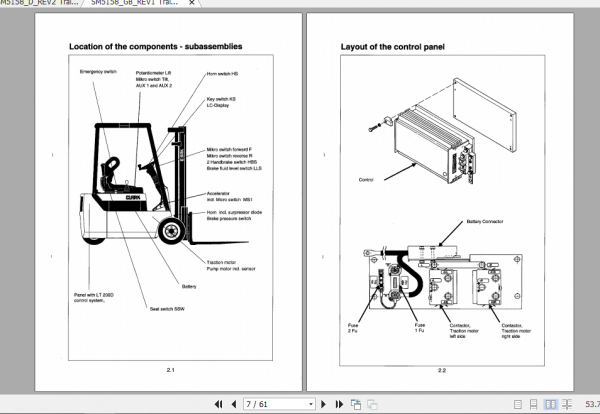Viewport: 600px width, 414px height.
Task: Click the control unit box drawing
Action: [x=434, y=145]
